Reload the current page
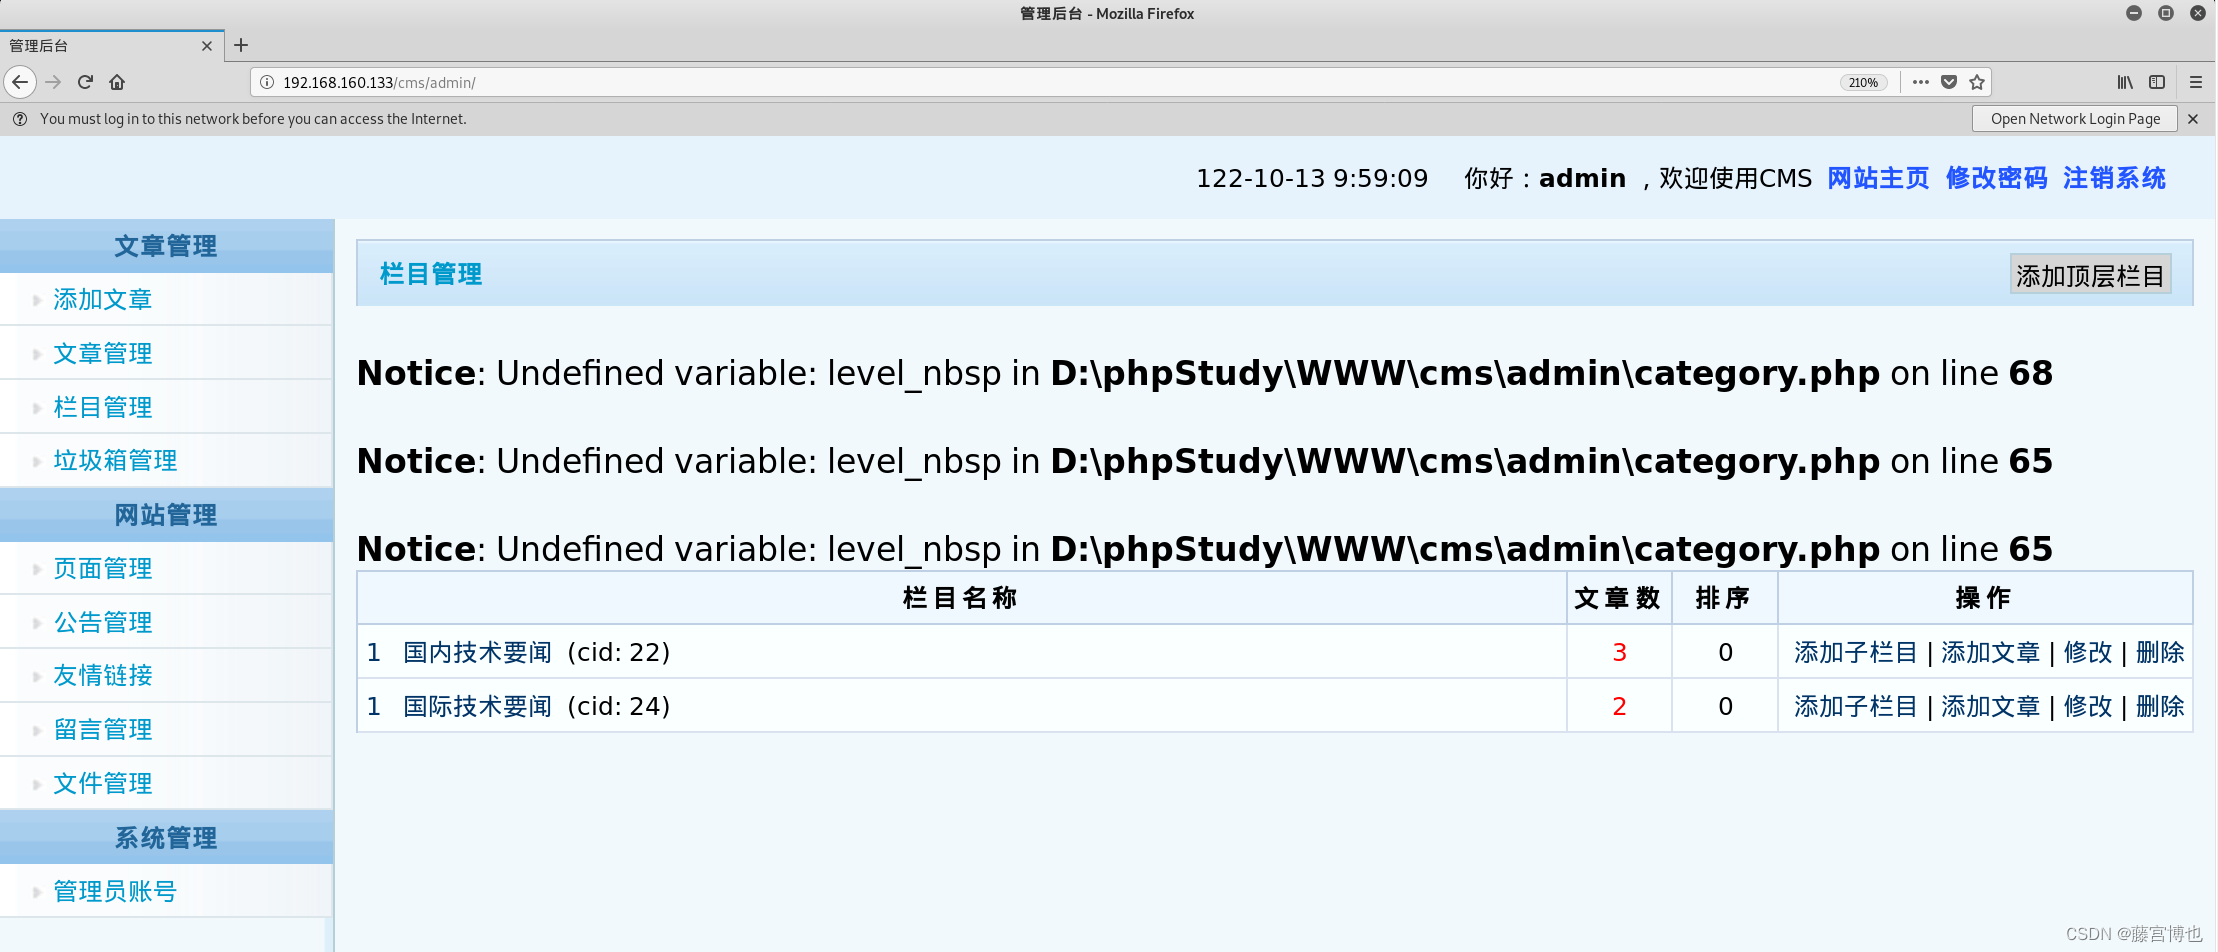 [85, 82]
